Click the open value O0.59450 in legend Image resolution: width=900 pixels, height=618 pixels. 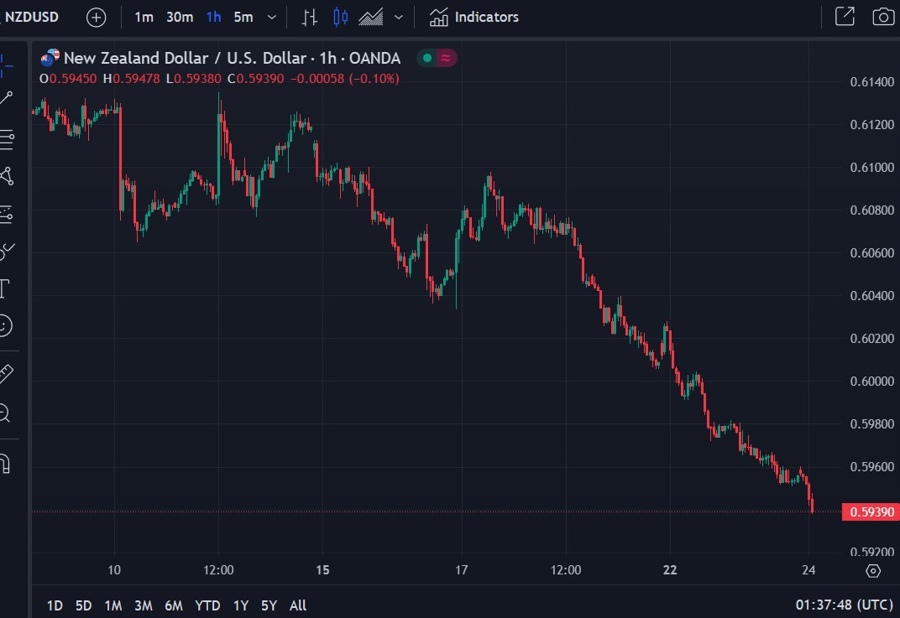tap(68, 79)
